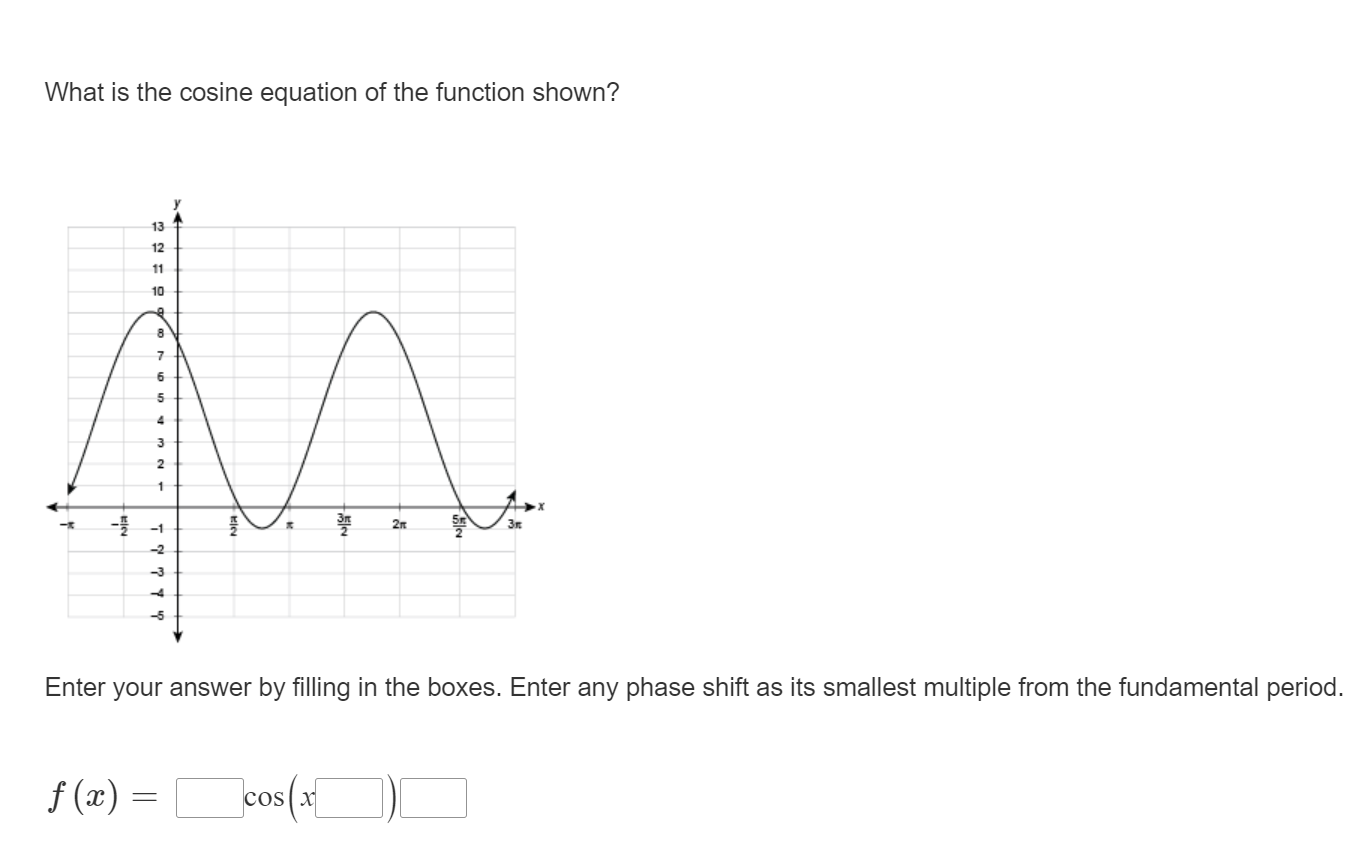Click the 13 label at the top of the y-axis

(156, 226)
